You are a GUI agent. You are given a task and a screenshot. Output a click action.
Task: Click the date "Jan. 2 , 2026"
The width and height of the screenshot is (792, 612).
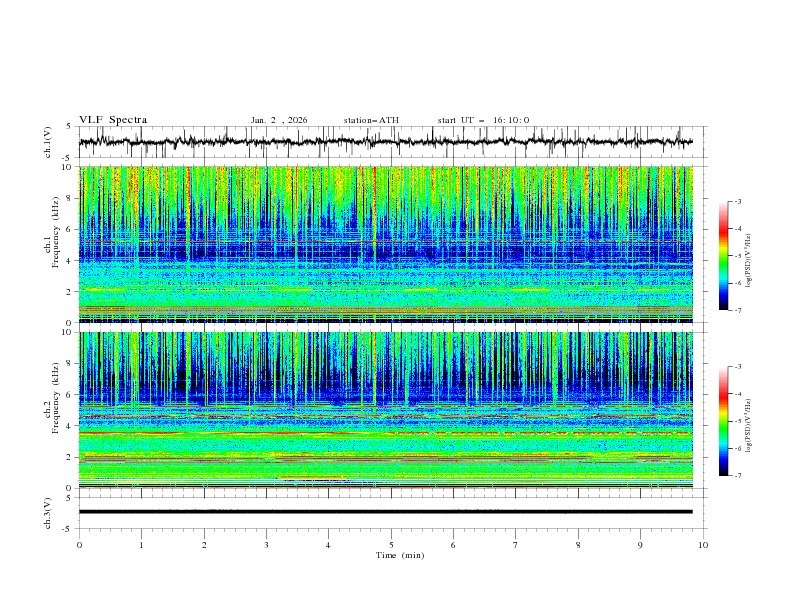click(x=279, y=120)
